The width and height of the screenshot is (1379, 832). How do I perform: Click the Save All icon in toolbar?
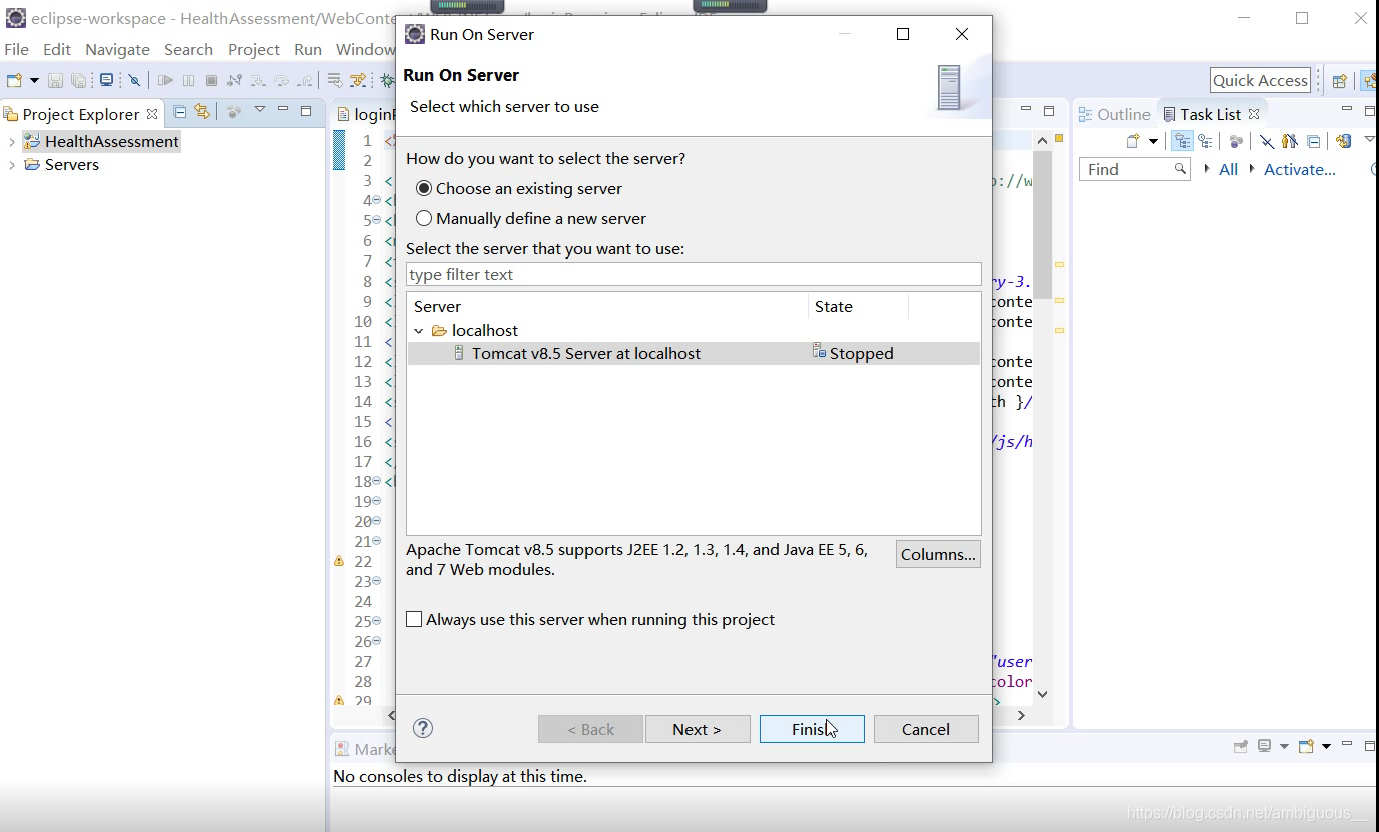[78, 80]
